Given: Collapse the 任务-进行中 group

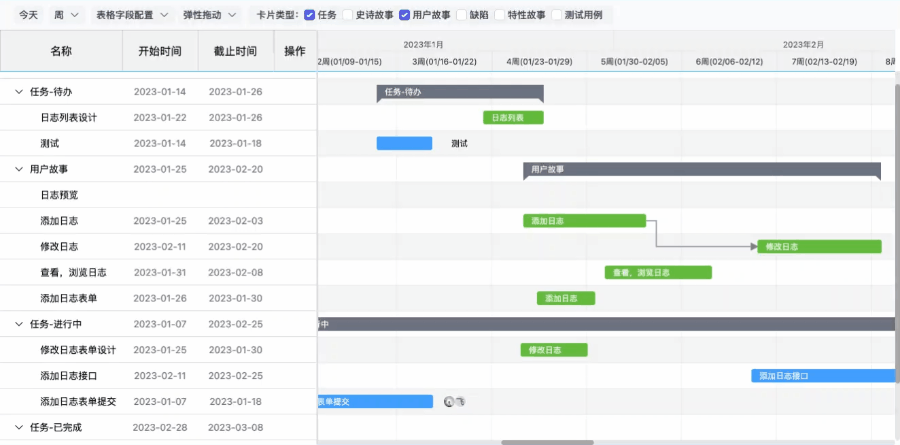Looking at the screenshot, I should 19,324.
